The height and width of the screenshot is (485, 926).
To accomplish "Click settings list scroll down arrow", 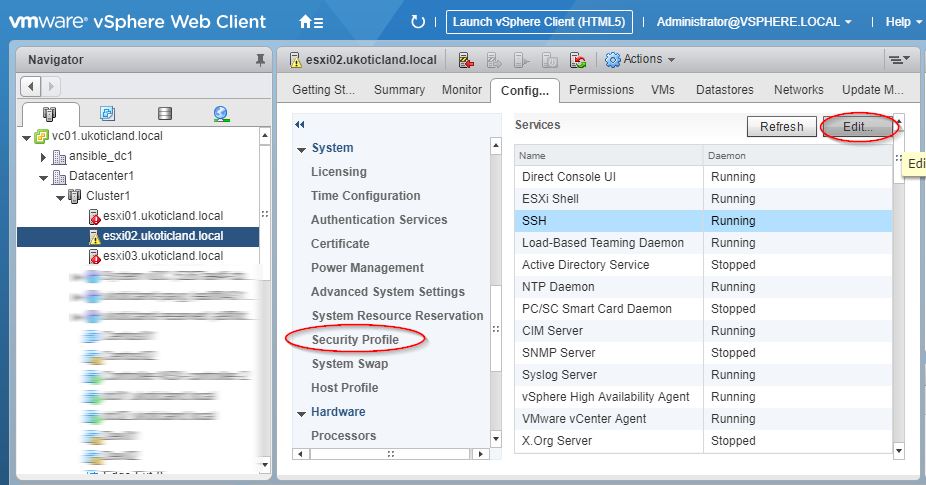I will 496,438.
